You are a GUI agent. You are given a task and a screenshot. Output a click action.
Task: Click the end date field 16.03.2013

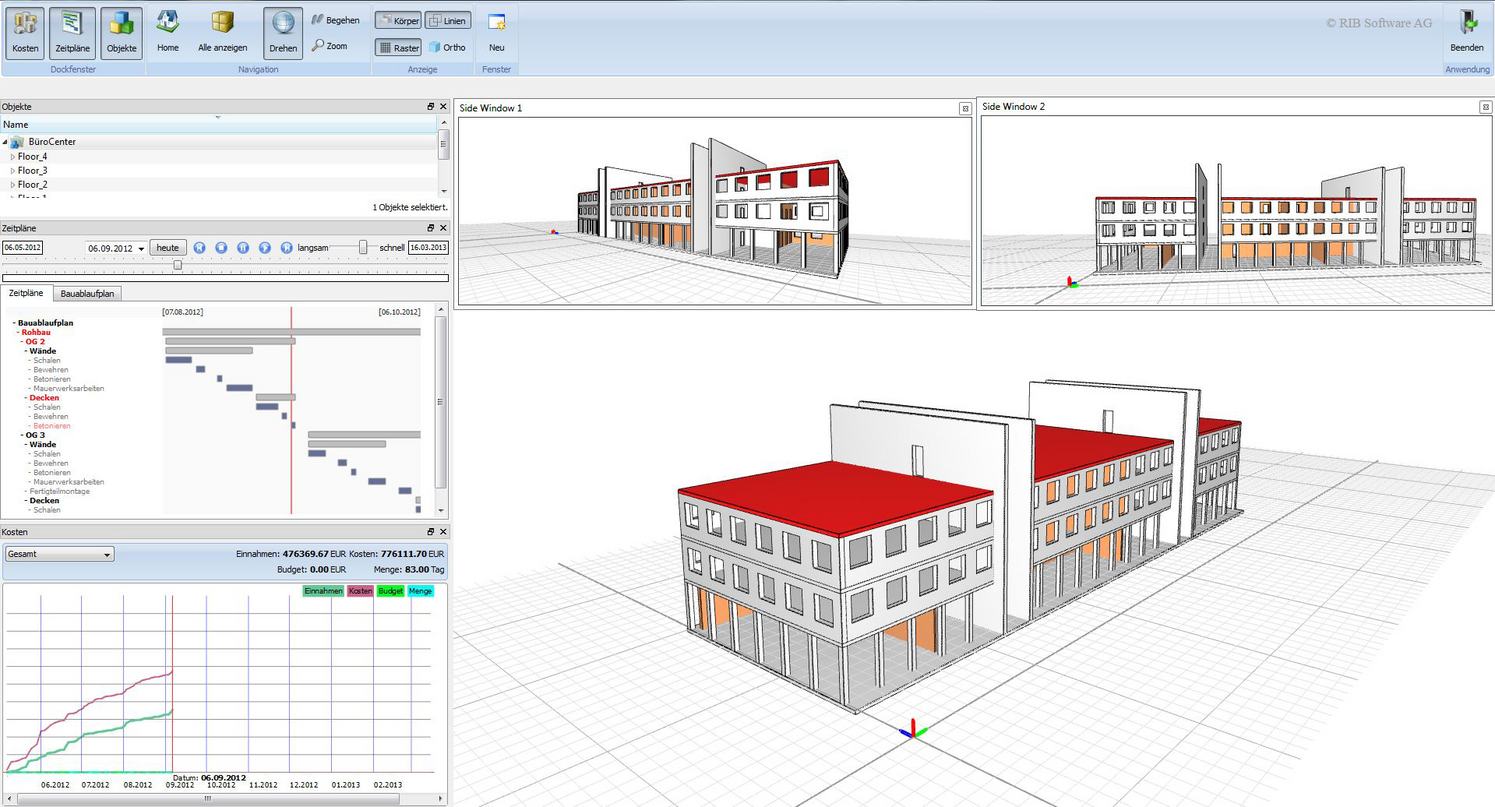click(428, 247)
